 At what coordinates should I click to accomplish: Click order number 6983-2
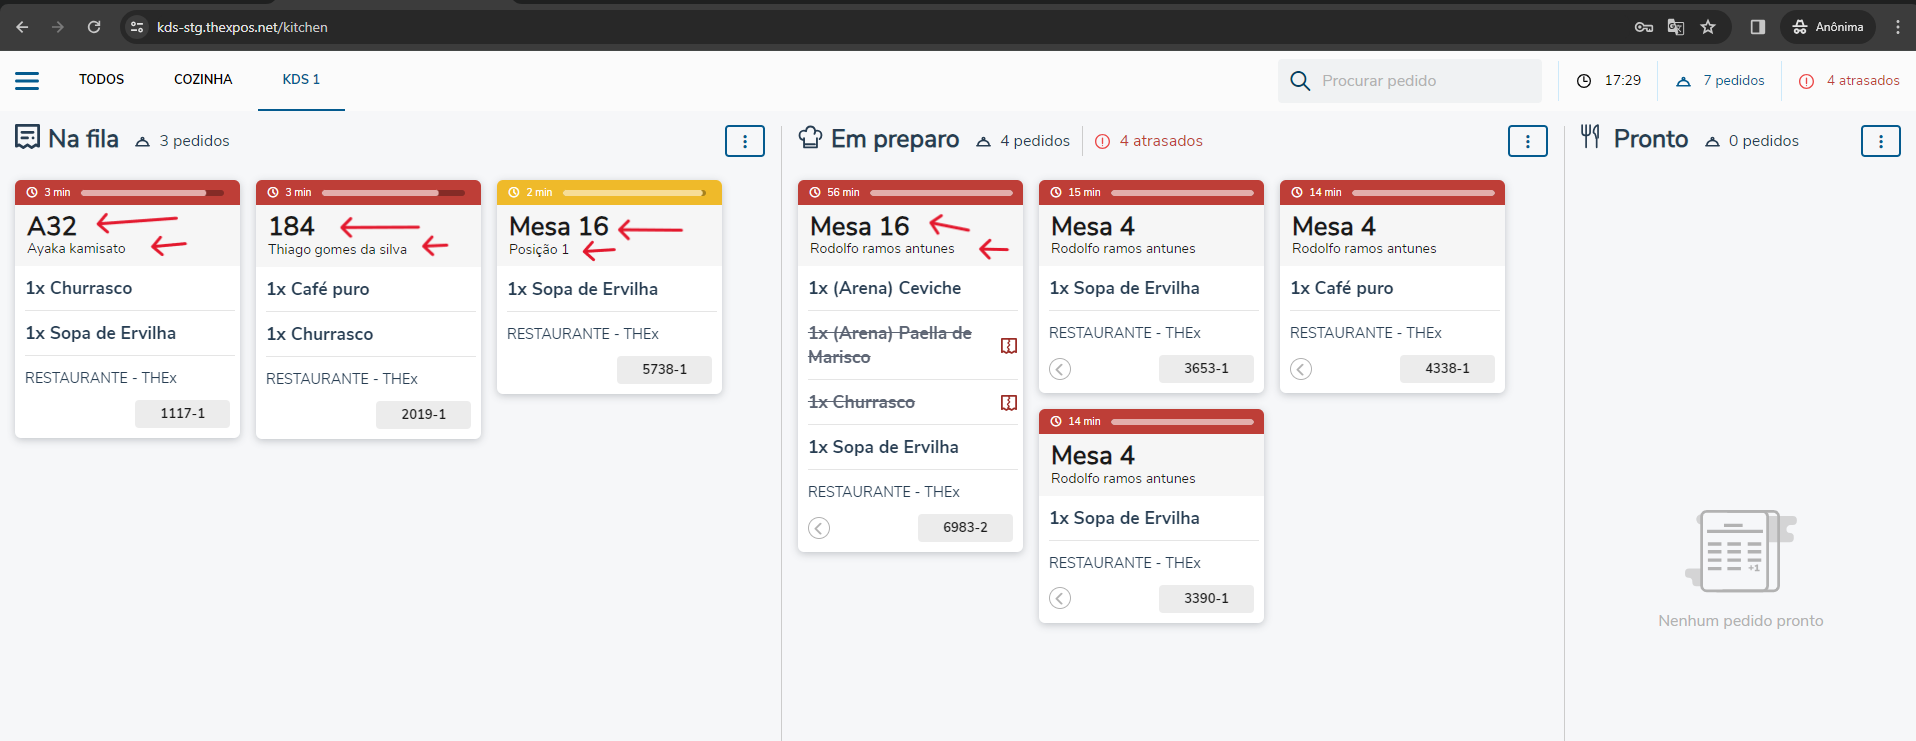(x=966, y=528)
